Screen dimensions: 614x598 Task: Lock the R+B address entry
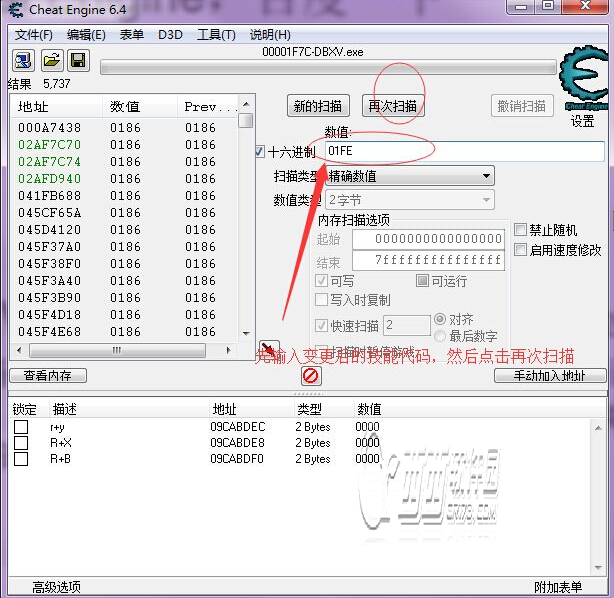[21, 459]
